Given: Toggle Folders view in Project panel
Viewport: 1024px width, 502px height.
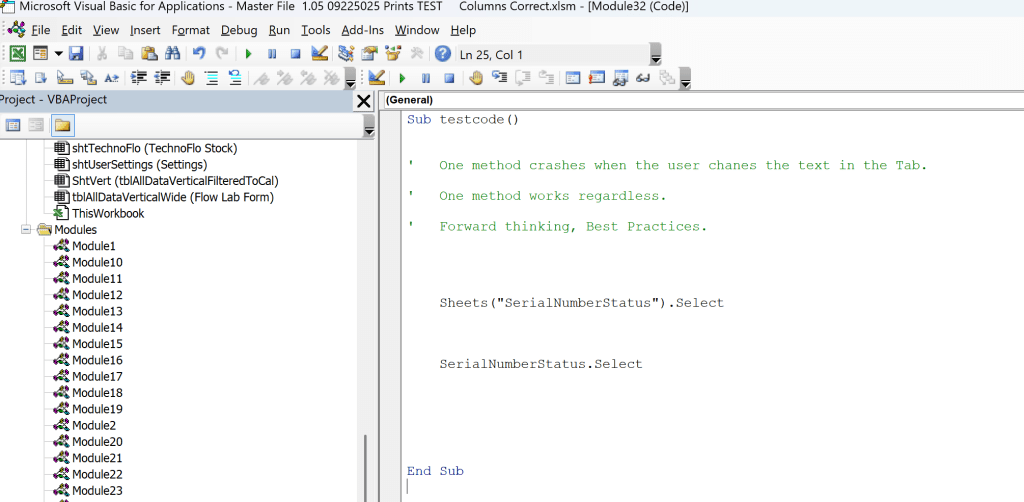Looking at the screenshot, I should point(62,125).
